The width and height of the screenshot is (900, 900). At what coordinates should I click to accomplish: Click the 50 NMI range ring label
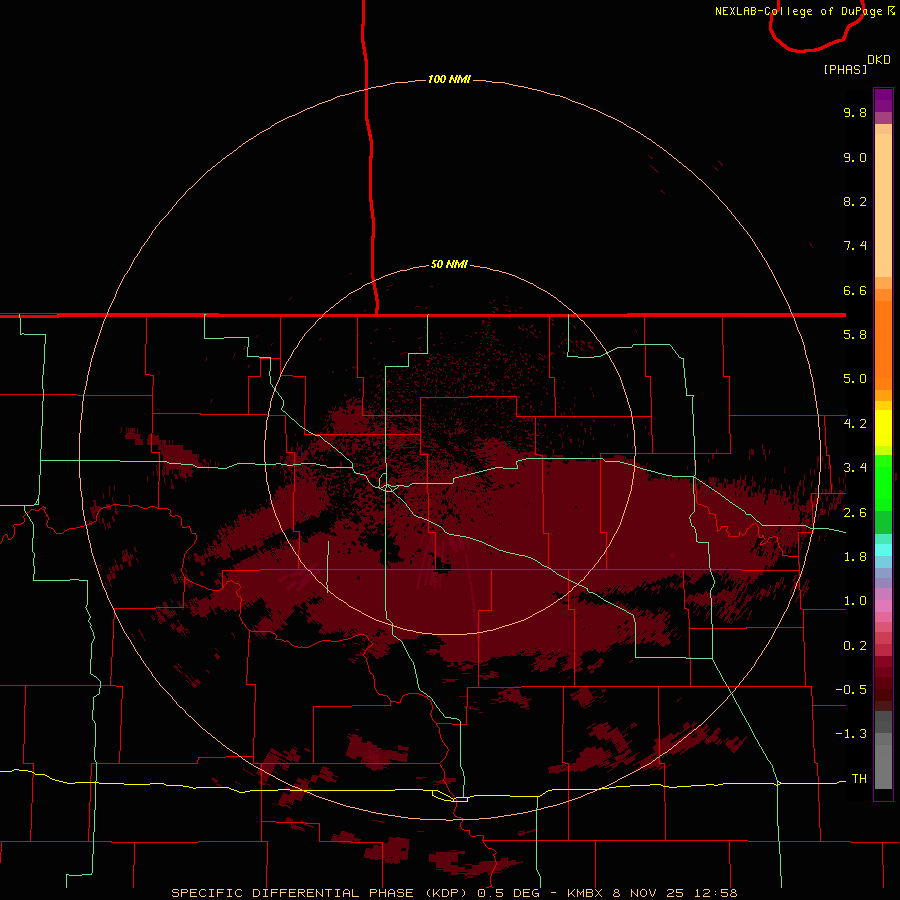pyautogui.click(x=449, y=264)
